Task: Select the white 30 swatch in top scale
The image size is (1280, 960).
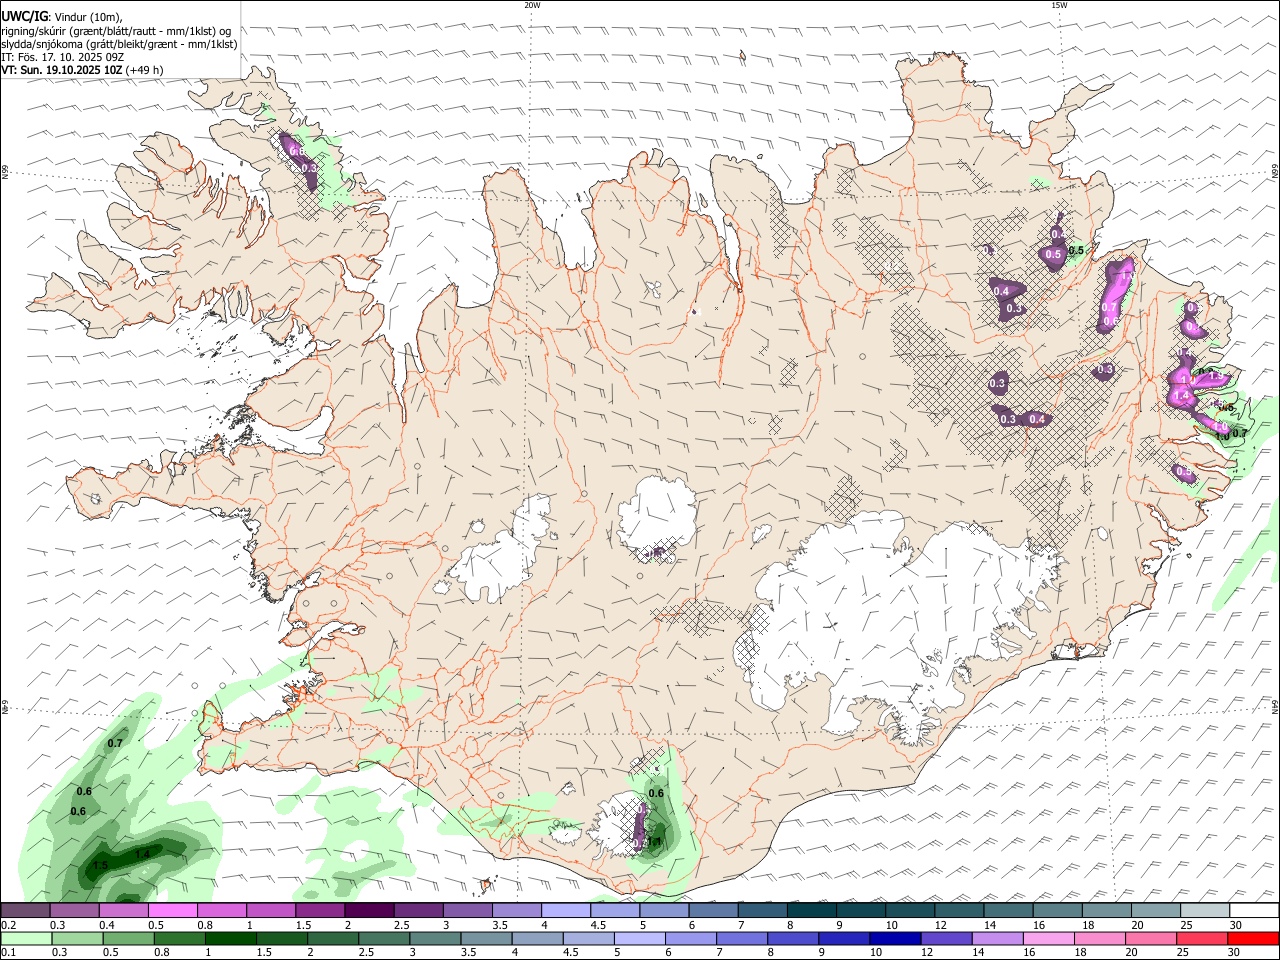Action: [1254, 911]
